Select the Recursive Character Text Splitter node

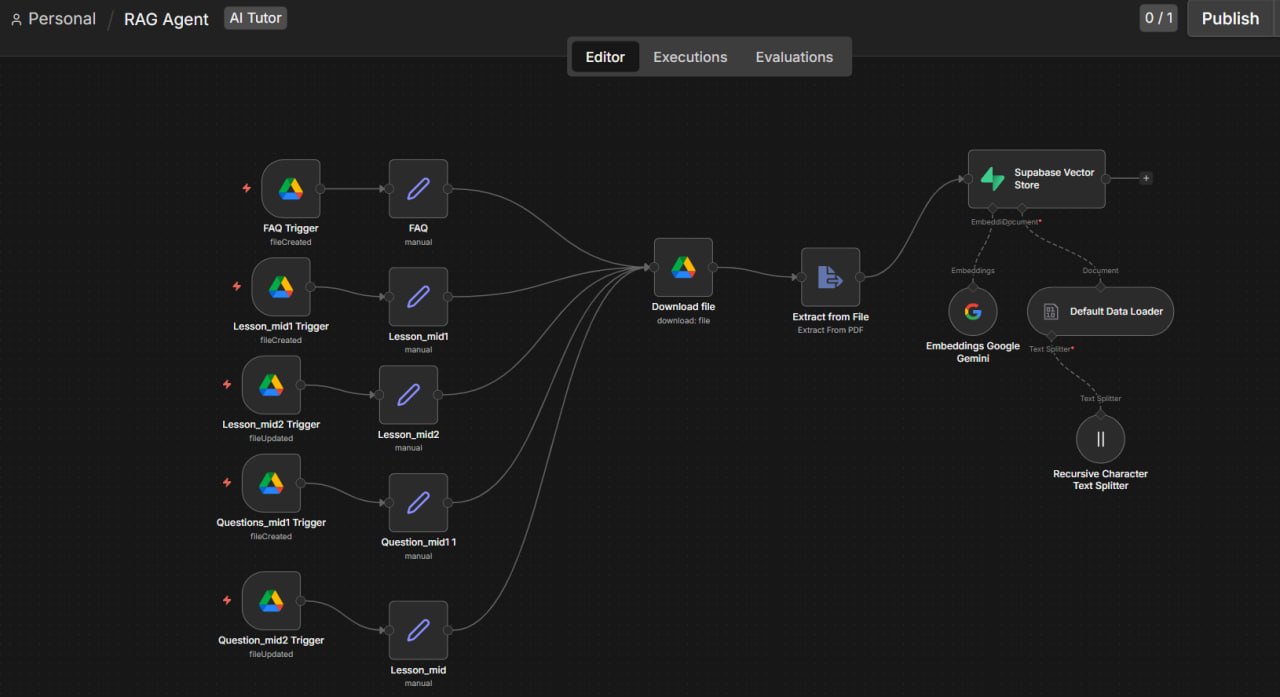(1100, 439)
